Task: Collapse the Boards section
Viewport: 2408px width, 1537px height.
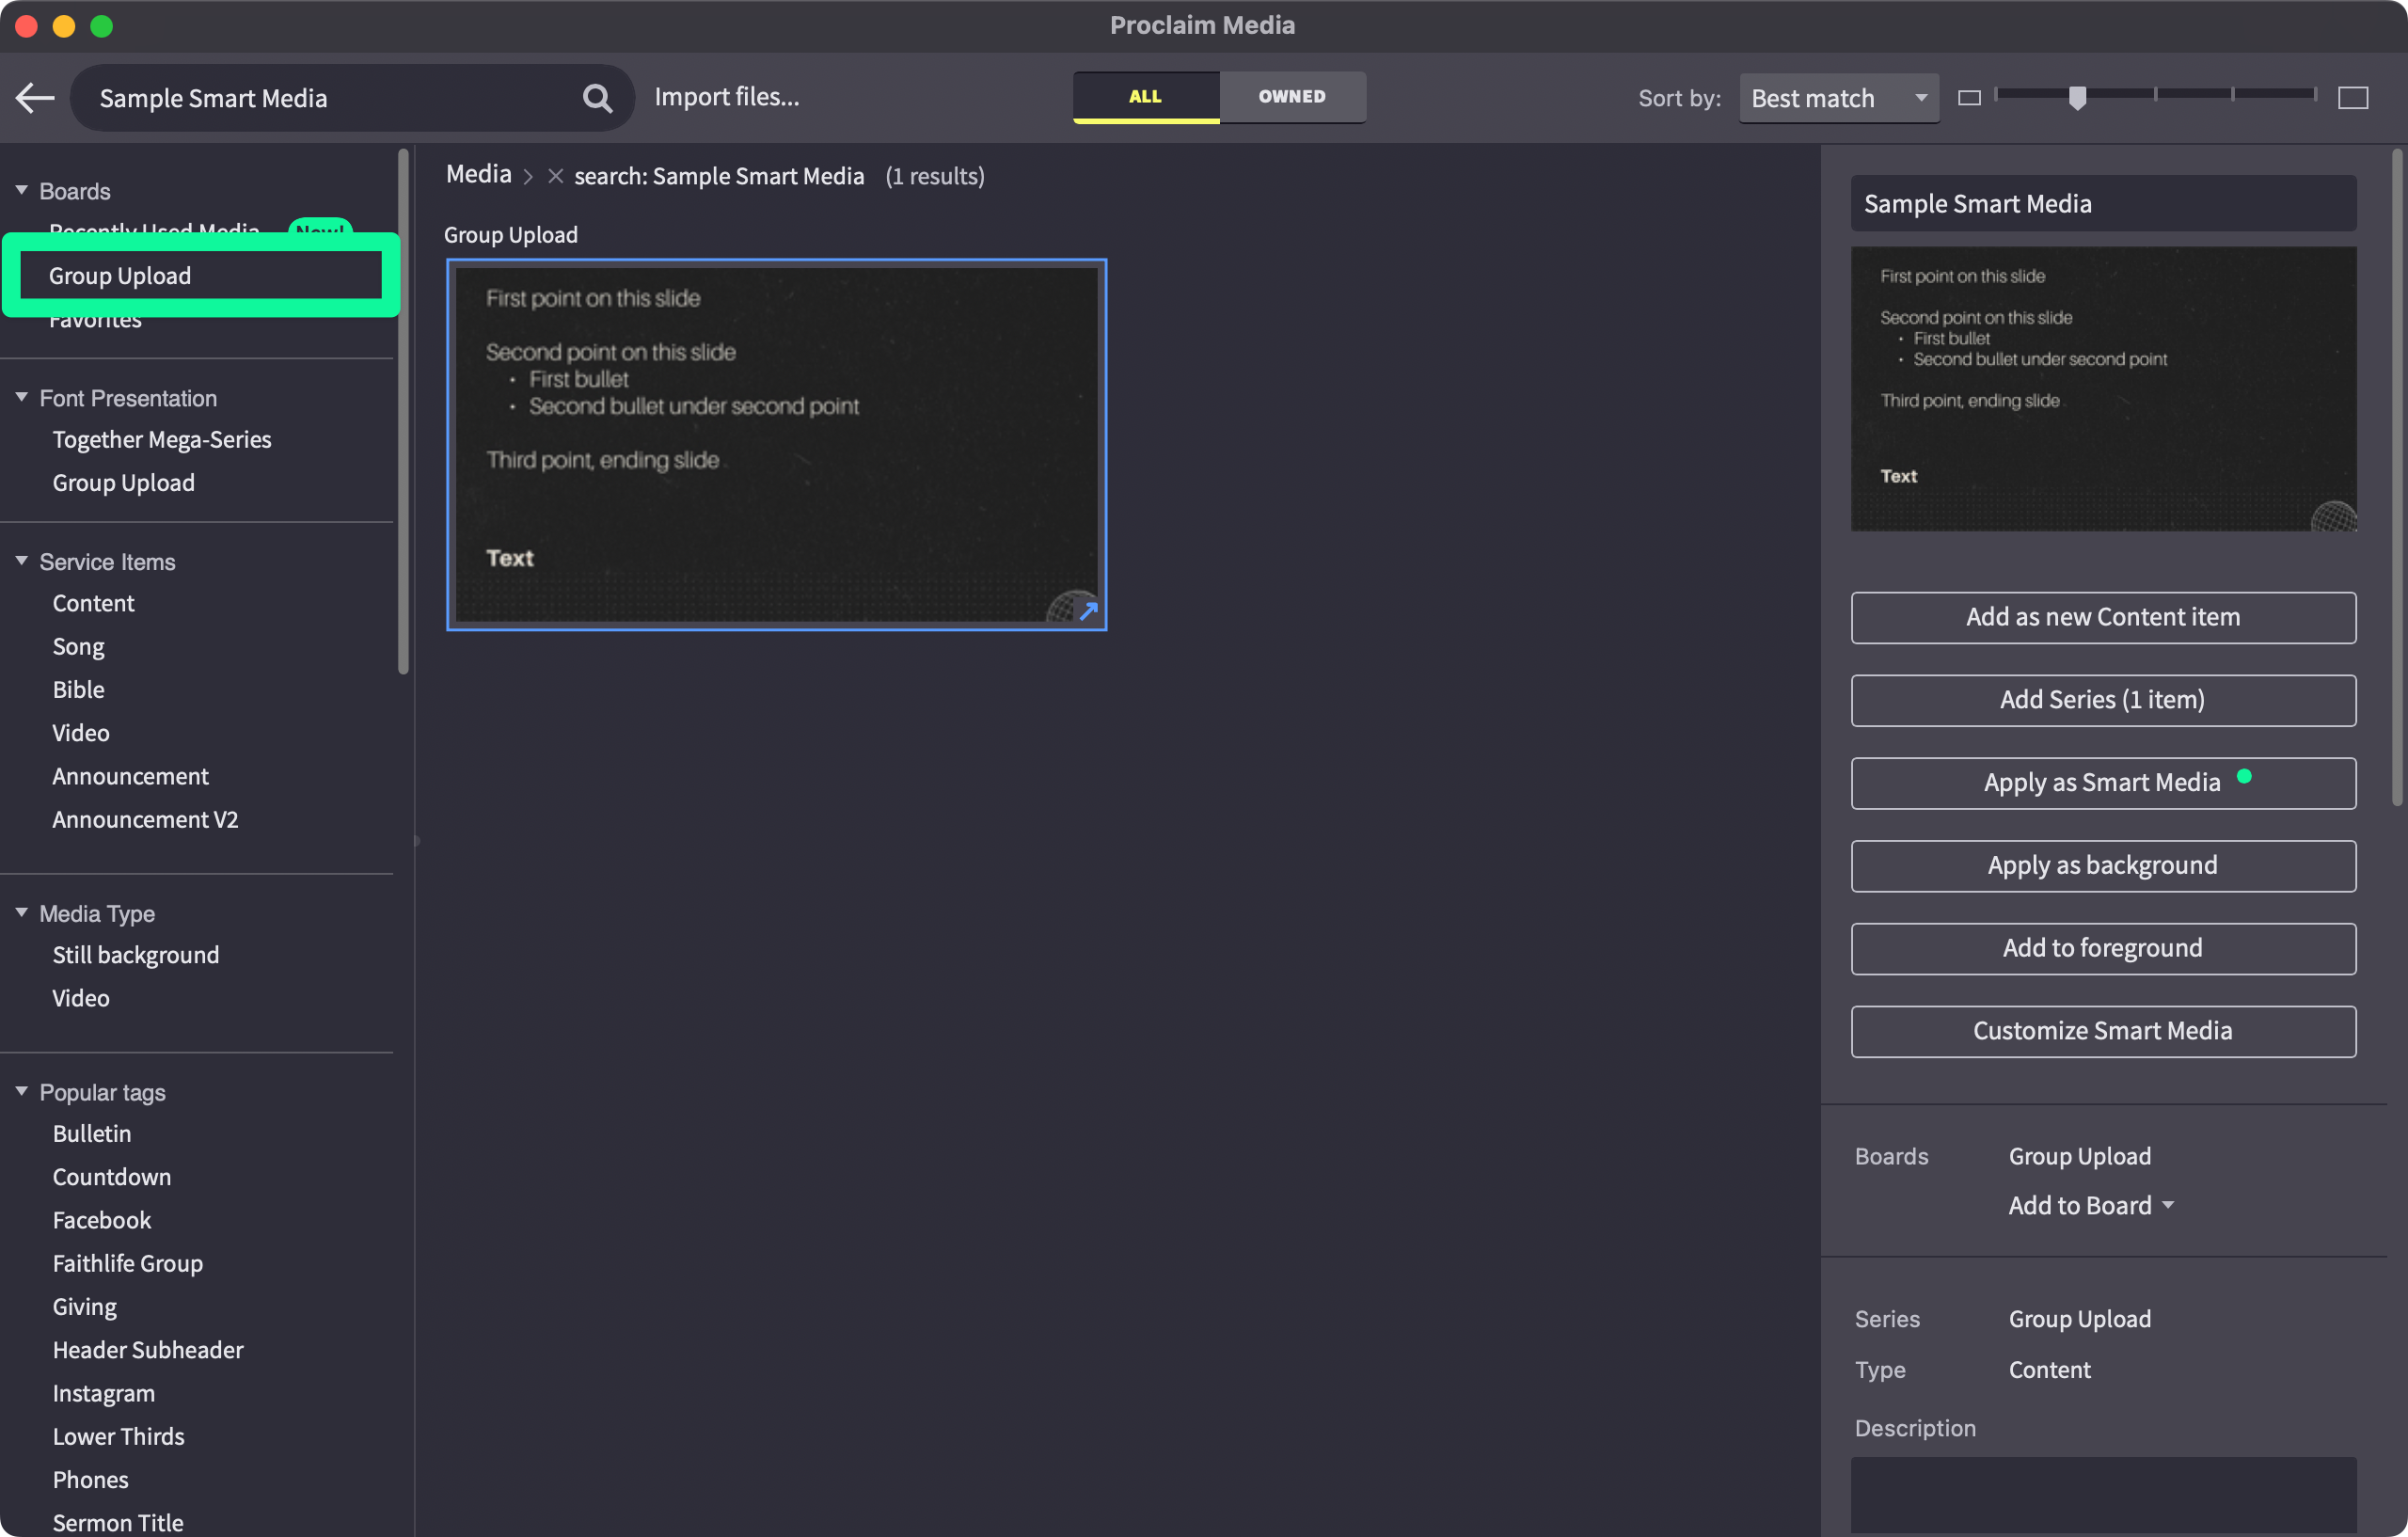Action: [x=21, y=190]
